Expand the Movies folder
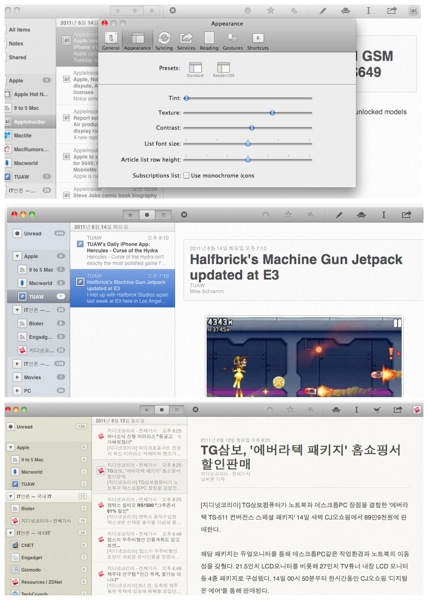Screen dimensions: 428x600 pos(17,377)
